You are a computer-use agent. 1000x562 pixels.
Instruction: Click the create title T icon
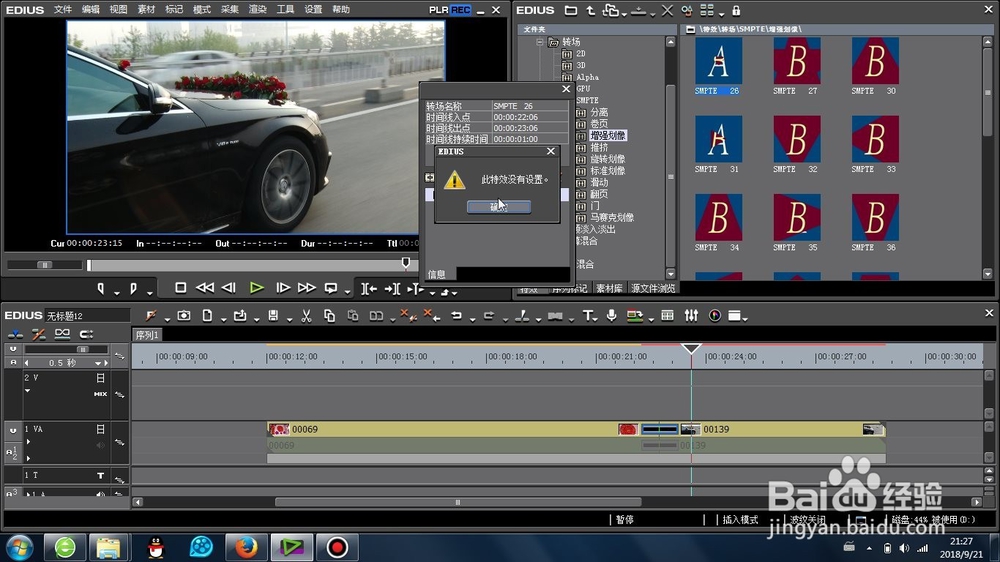pos(587,315)
